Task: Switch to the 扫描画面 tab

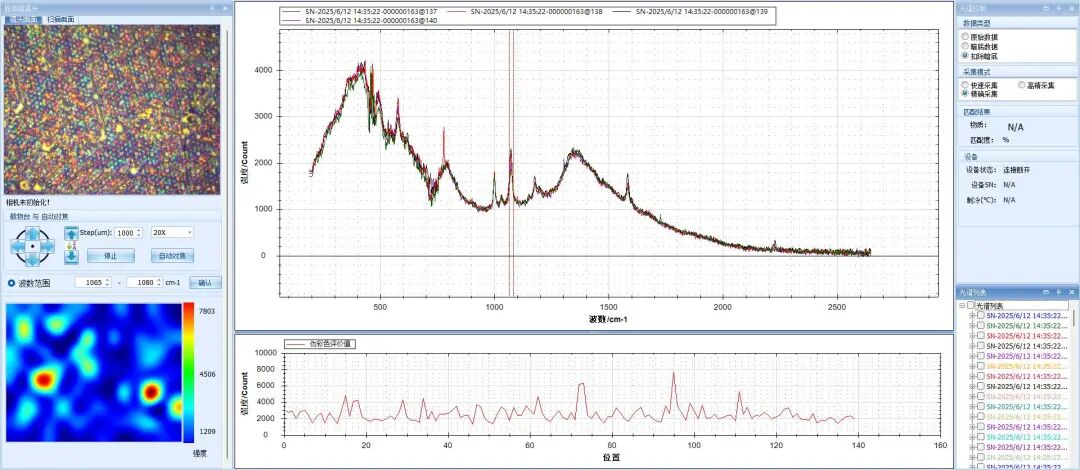Action: click(x=61, y=20)
